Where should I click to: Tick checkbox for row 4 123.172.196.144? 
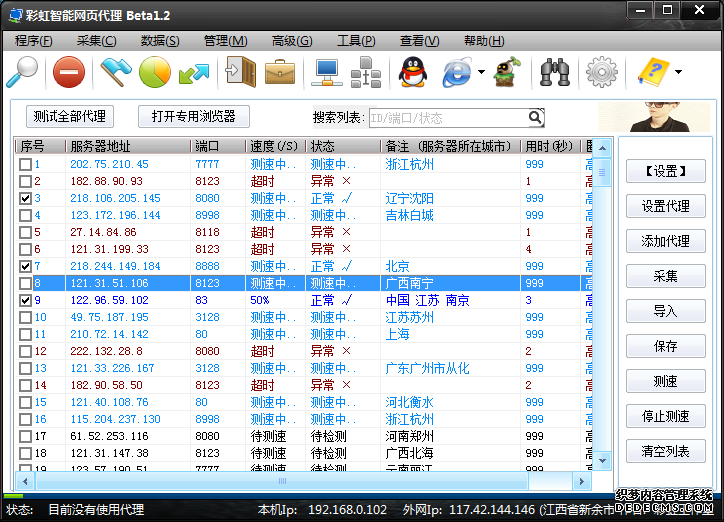click(25, 216)
